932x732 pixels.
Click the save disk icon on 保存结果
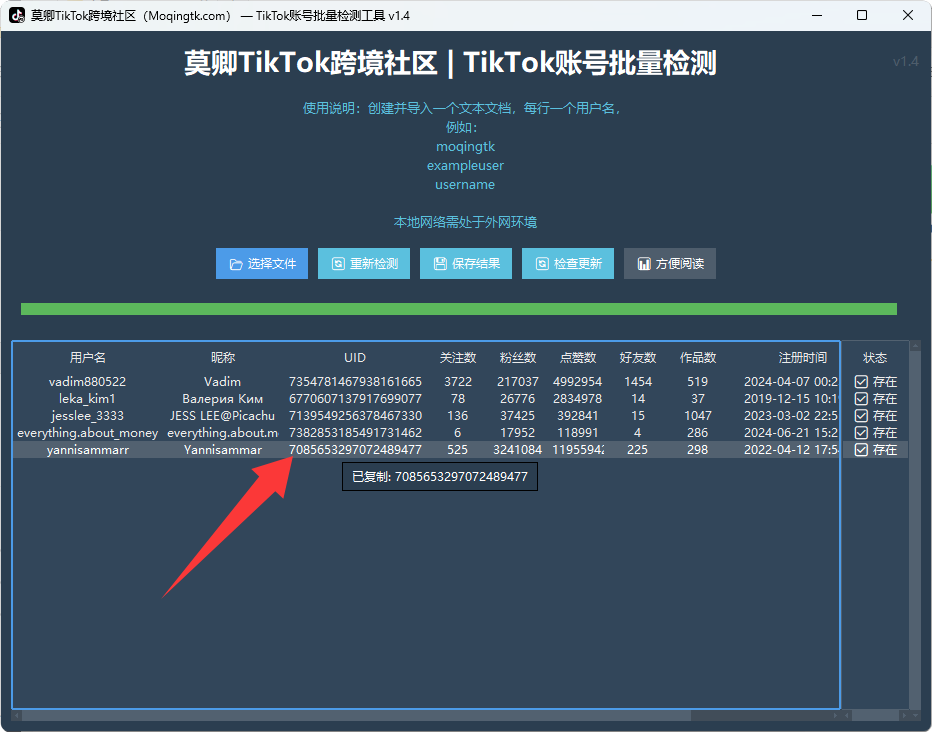click(x=440, y=264)
